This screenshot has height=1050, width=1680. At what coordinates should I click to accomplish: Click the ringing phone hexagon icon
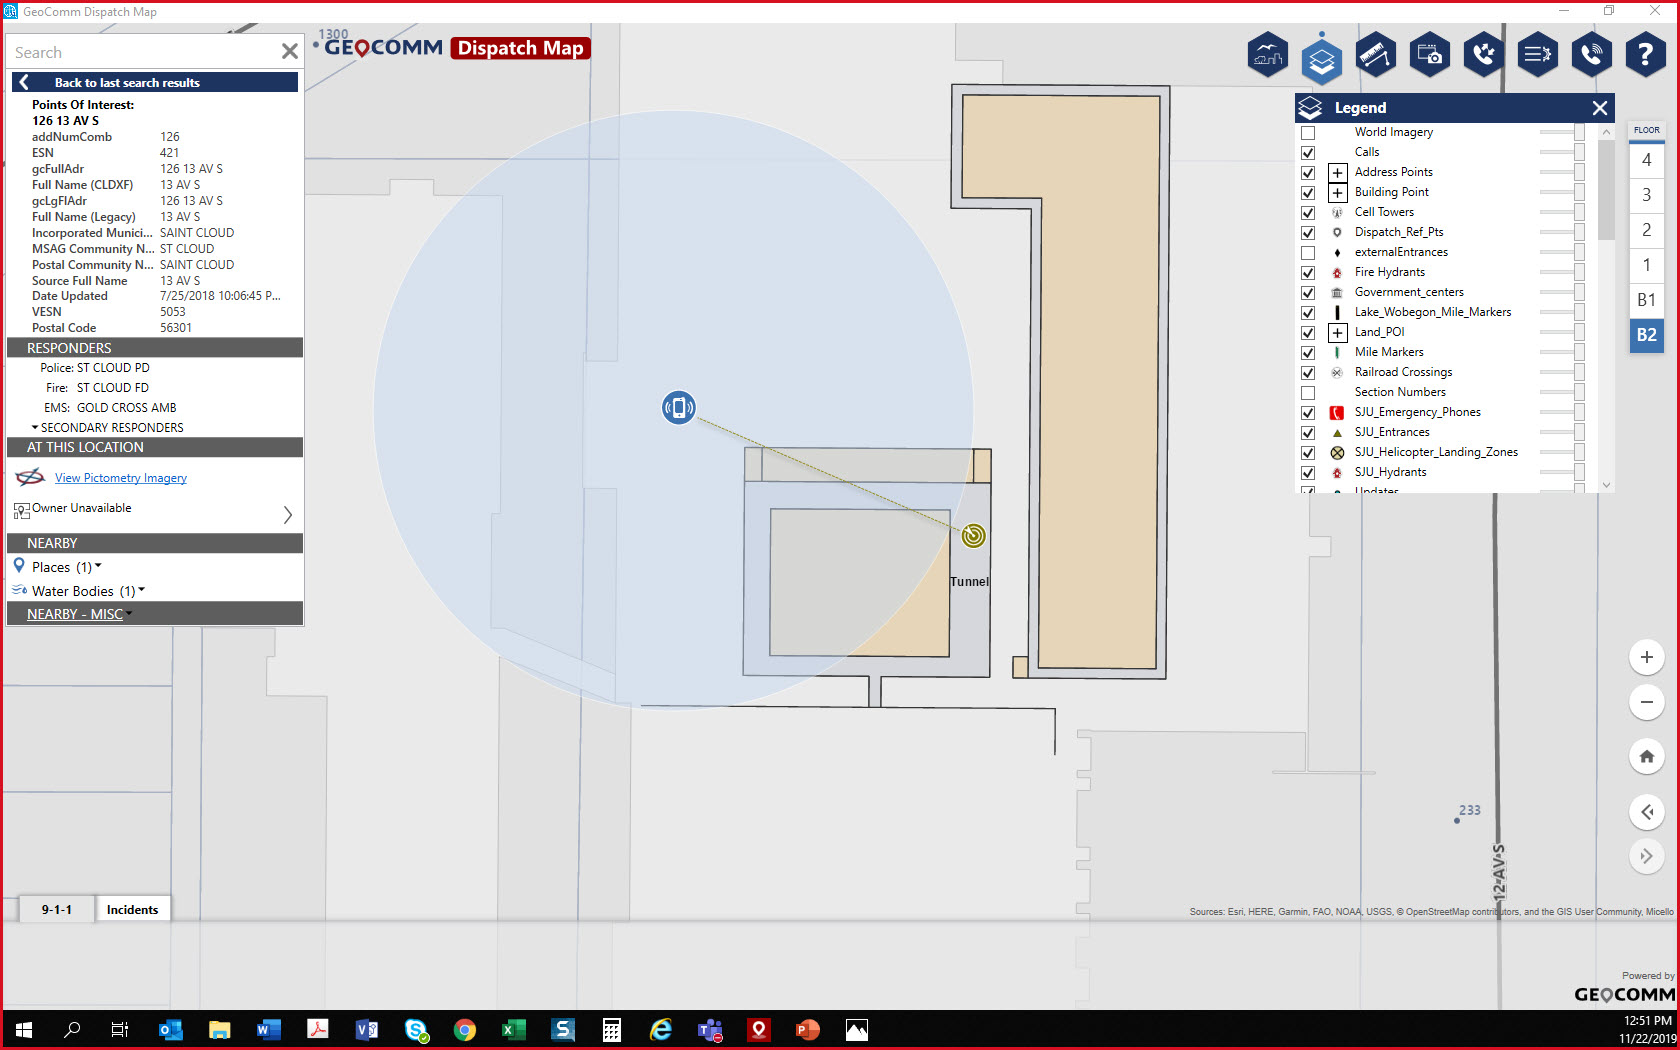(1591, 55)
